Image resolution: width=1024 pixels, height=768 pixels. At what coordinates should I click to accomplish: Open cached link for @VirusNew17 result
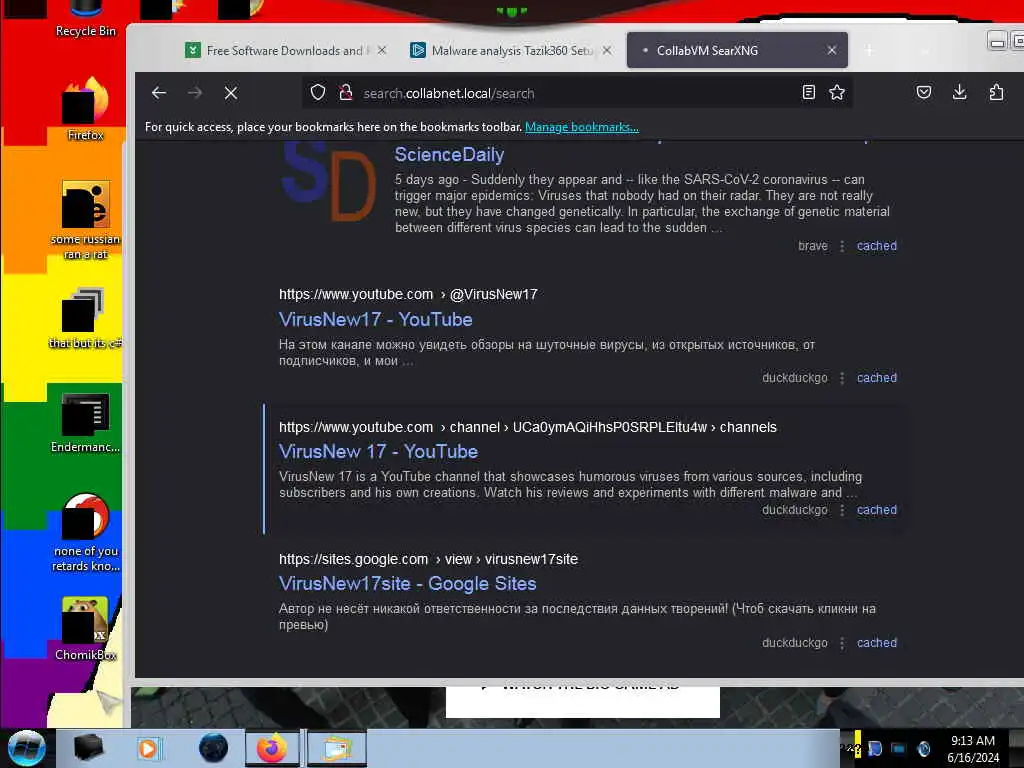pyautogui.click(x=876, y=377)
